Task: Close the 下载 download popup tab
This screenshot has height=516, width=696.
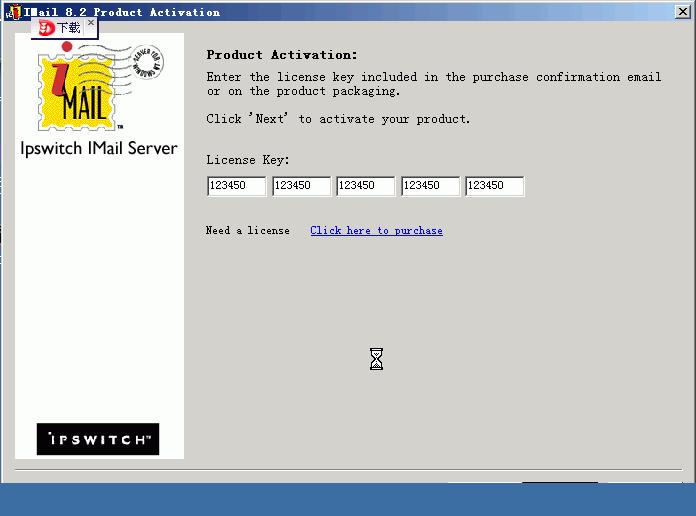Action: [x=91, y=23]
